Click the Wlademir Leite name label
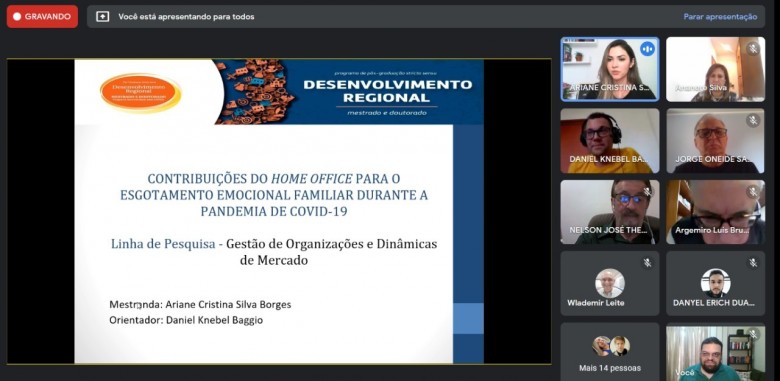The height and width of the screenshot is (381, 780). (x=596, y=302)
